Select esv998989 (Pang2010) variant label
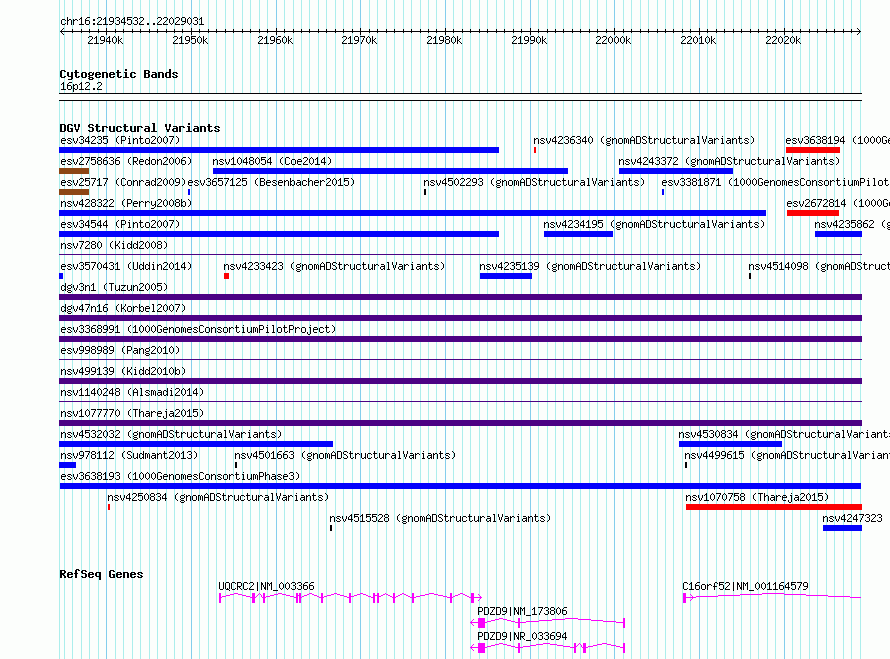Image resolution: width=890 pixels, height=659 pixels. coord(120,350)
